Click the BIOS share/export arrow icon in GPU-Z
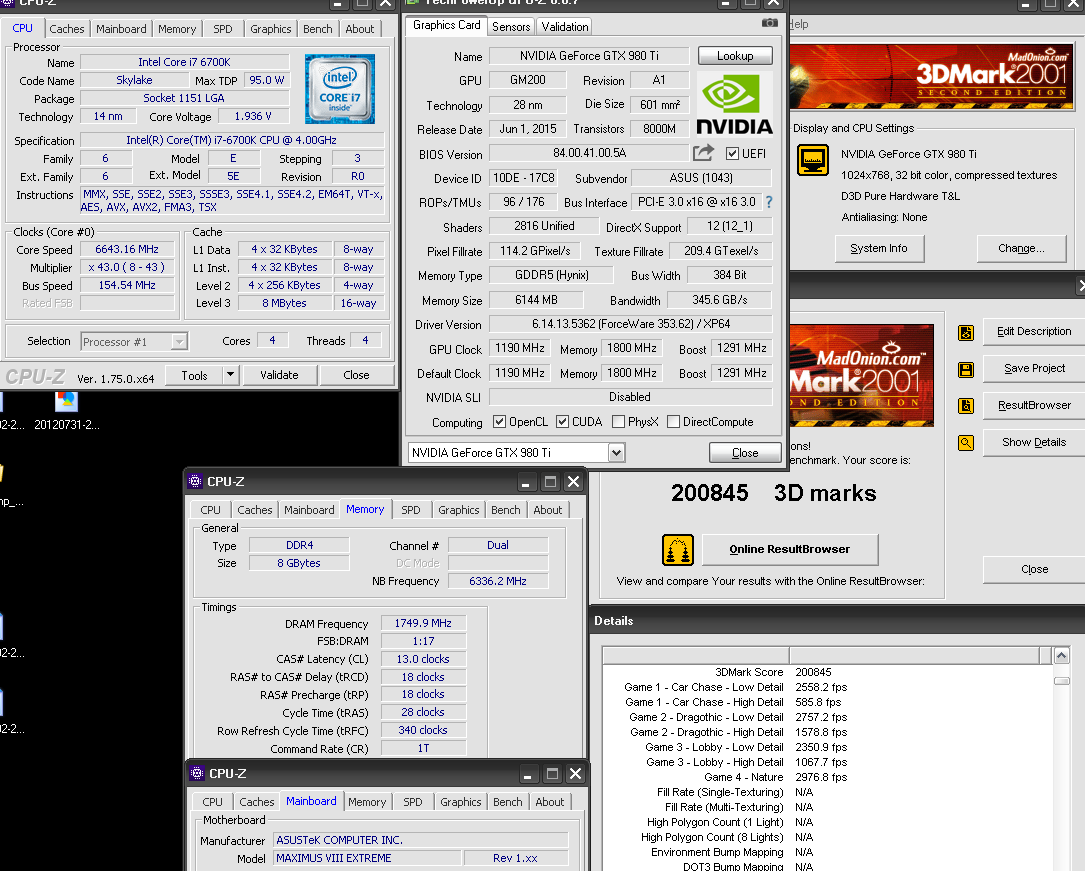This screenshot has width=1085, height=871. [704, 153]
